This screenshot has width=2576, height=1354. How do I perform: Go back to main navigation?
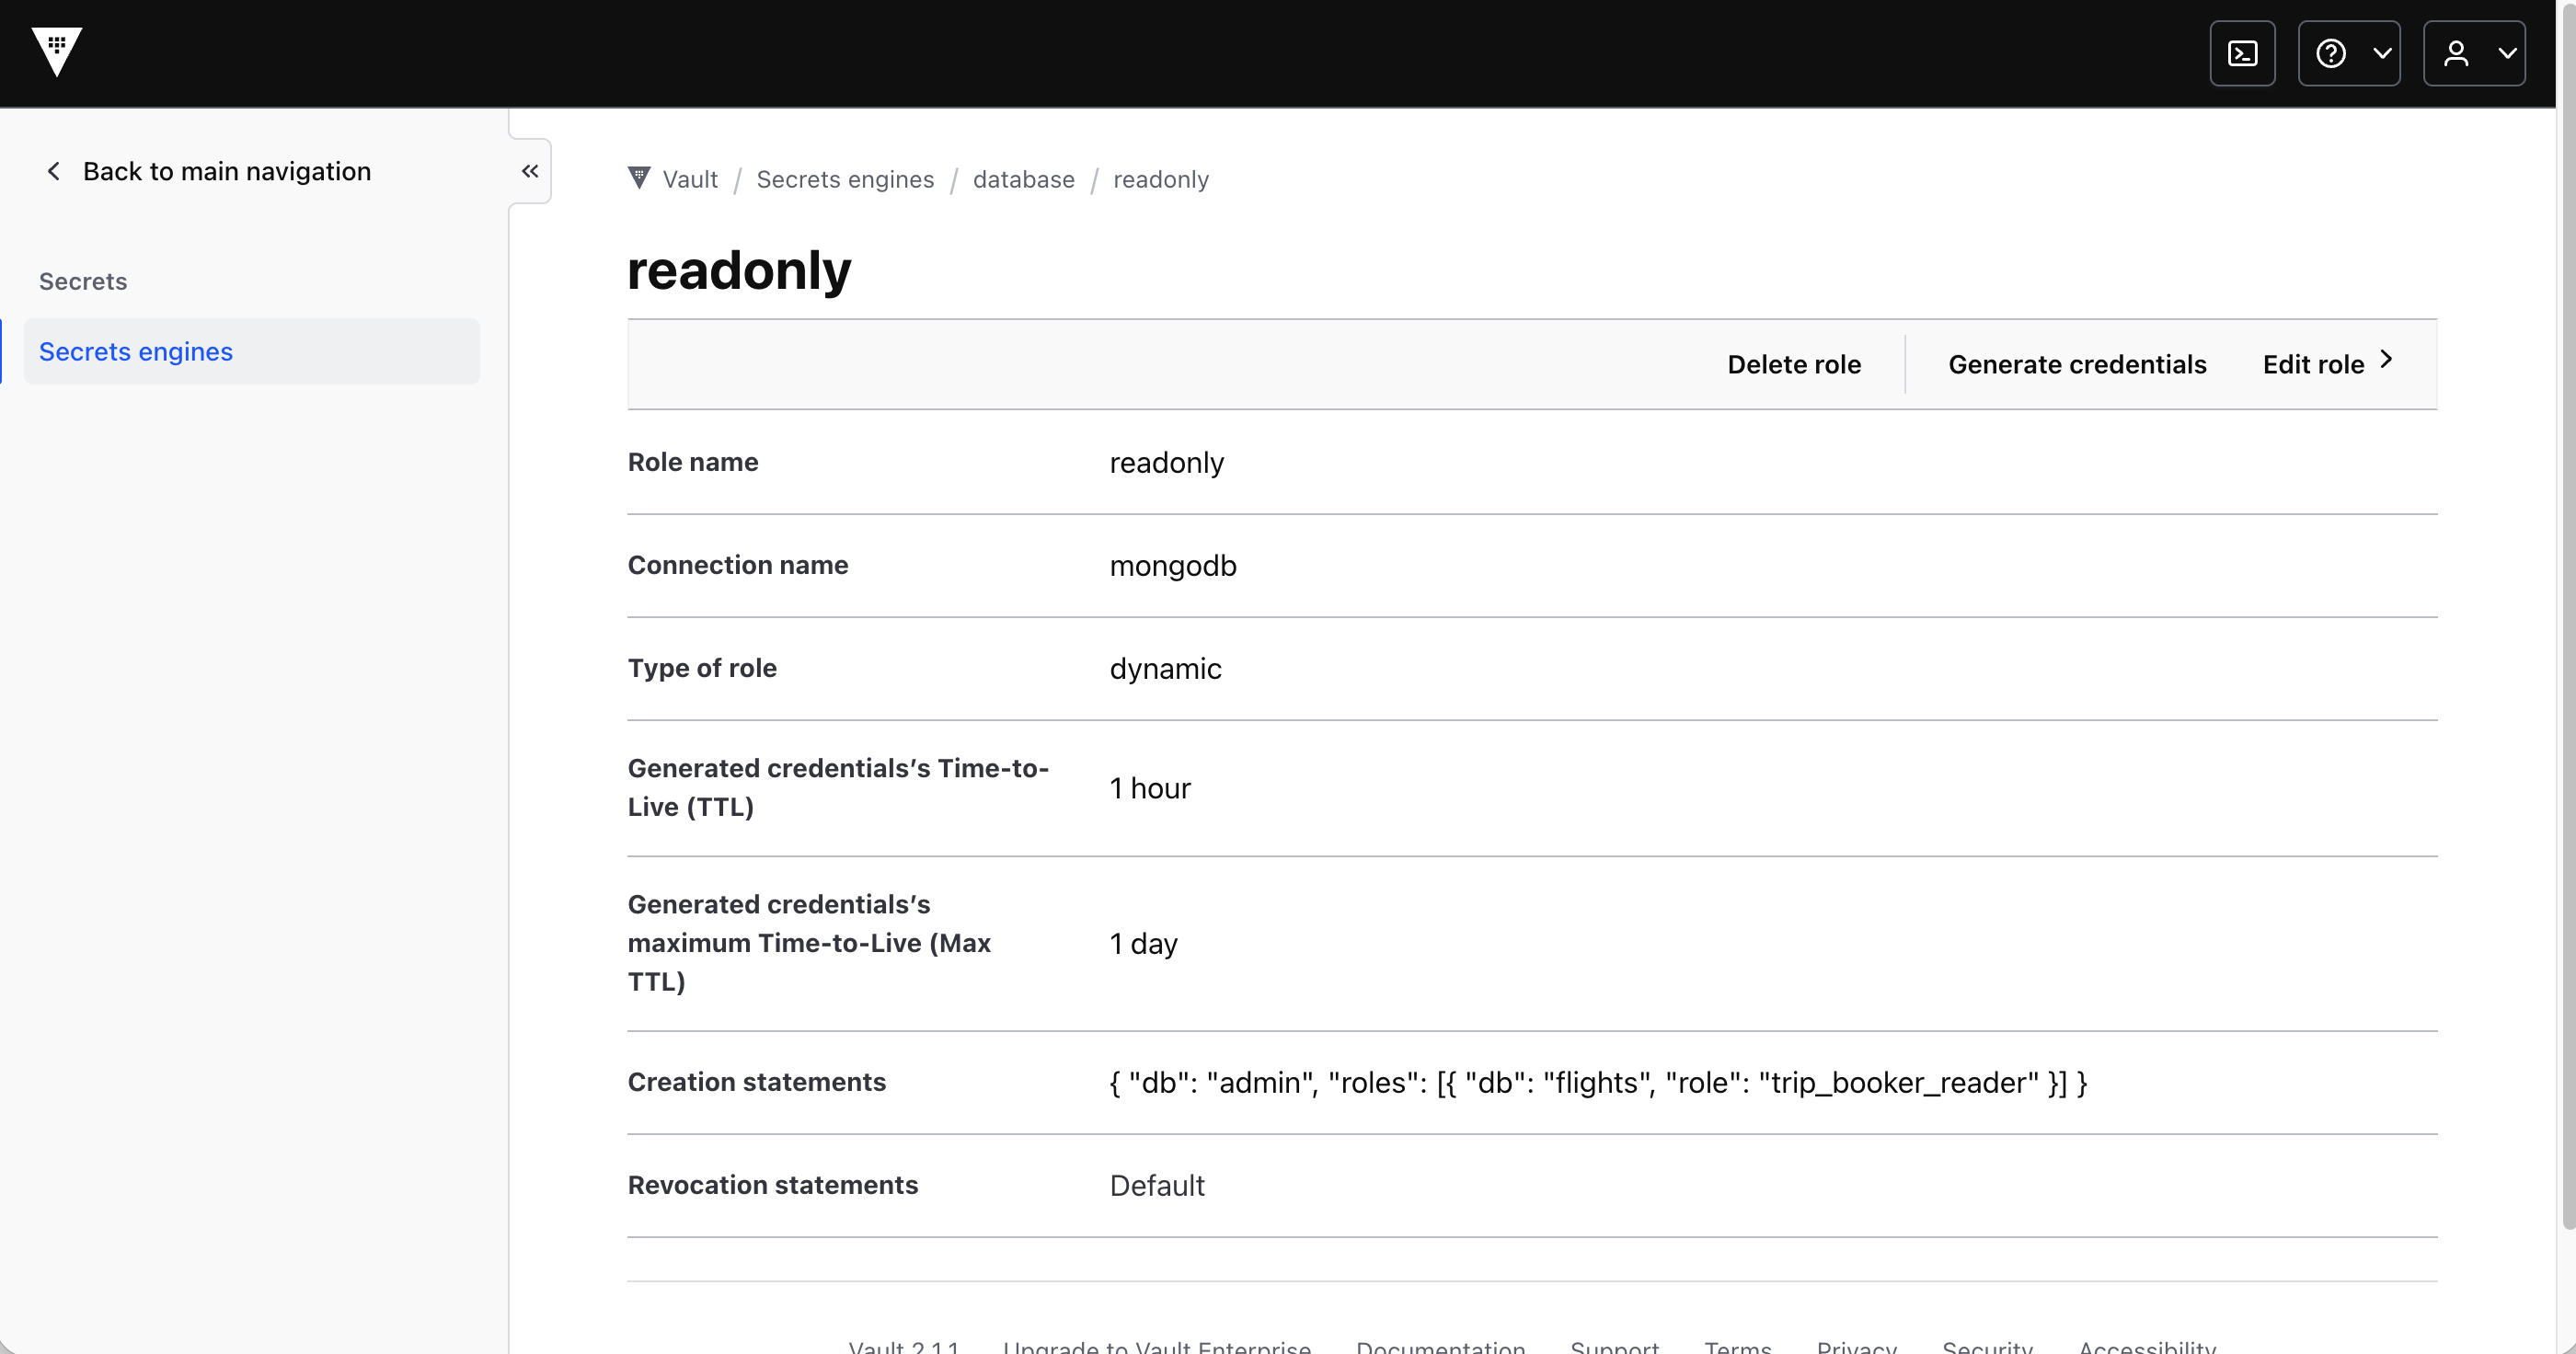pyautogui.click(x=208, y=171)
